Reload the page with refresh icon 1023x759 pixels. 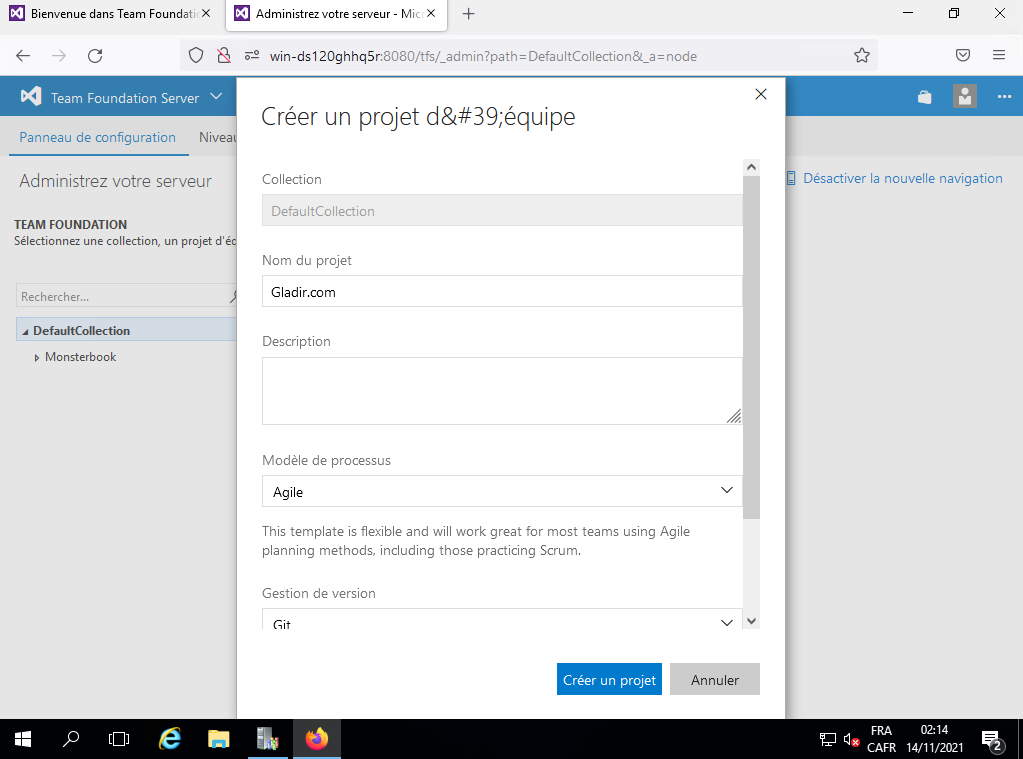coord(95,56)
